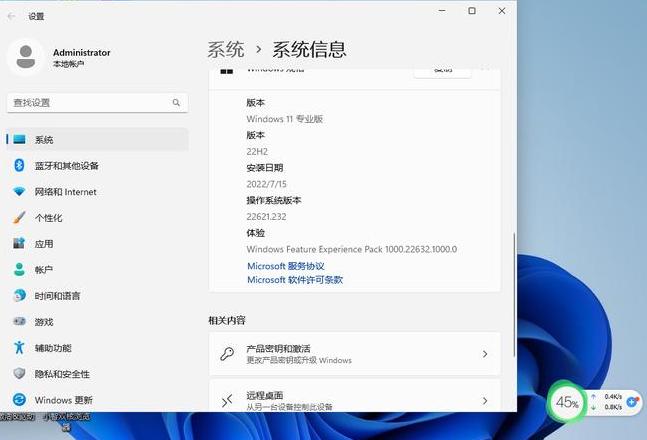The height and width of the screenshot is (440, 647).
Task: Select the Windows 11 专业版 text
Action: click(284, 119)
